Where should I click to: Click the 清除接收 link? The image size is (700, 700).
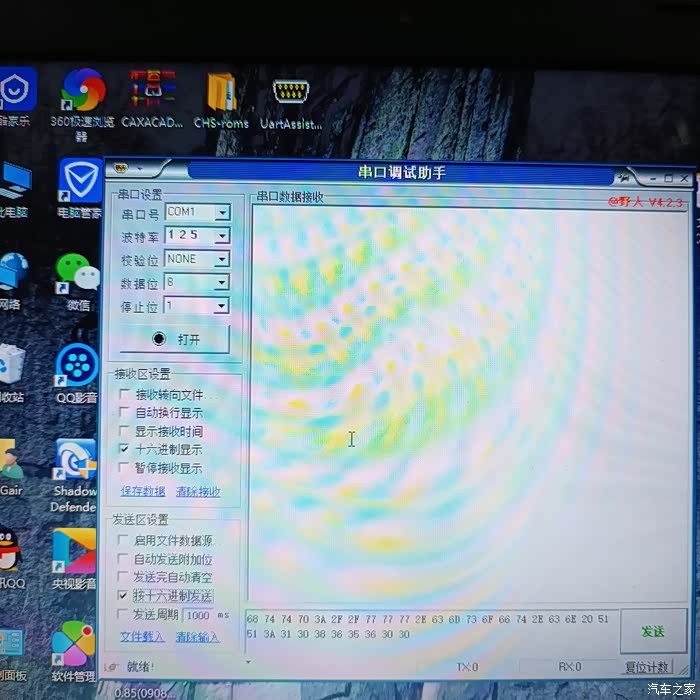tap(198, 492)
